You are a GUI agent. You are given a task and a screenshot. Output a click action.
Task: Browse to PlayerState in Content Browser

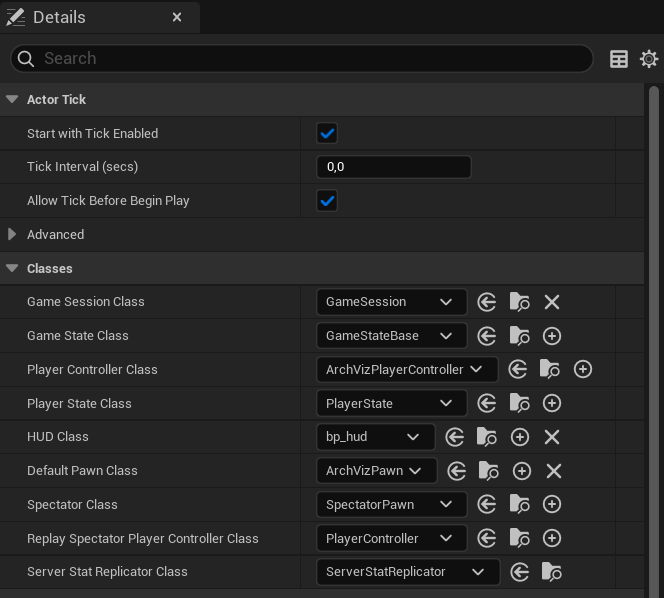coord(519,403)
